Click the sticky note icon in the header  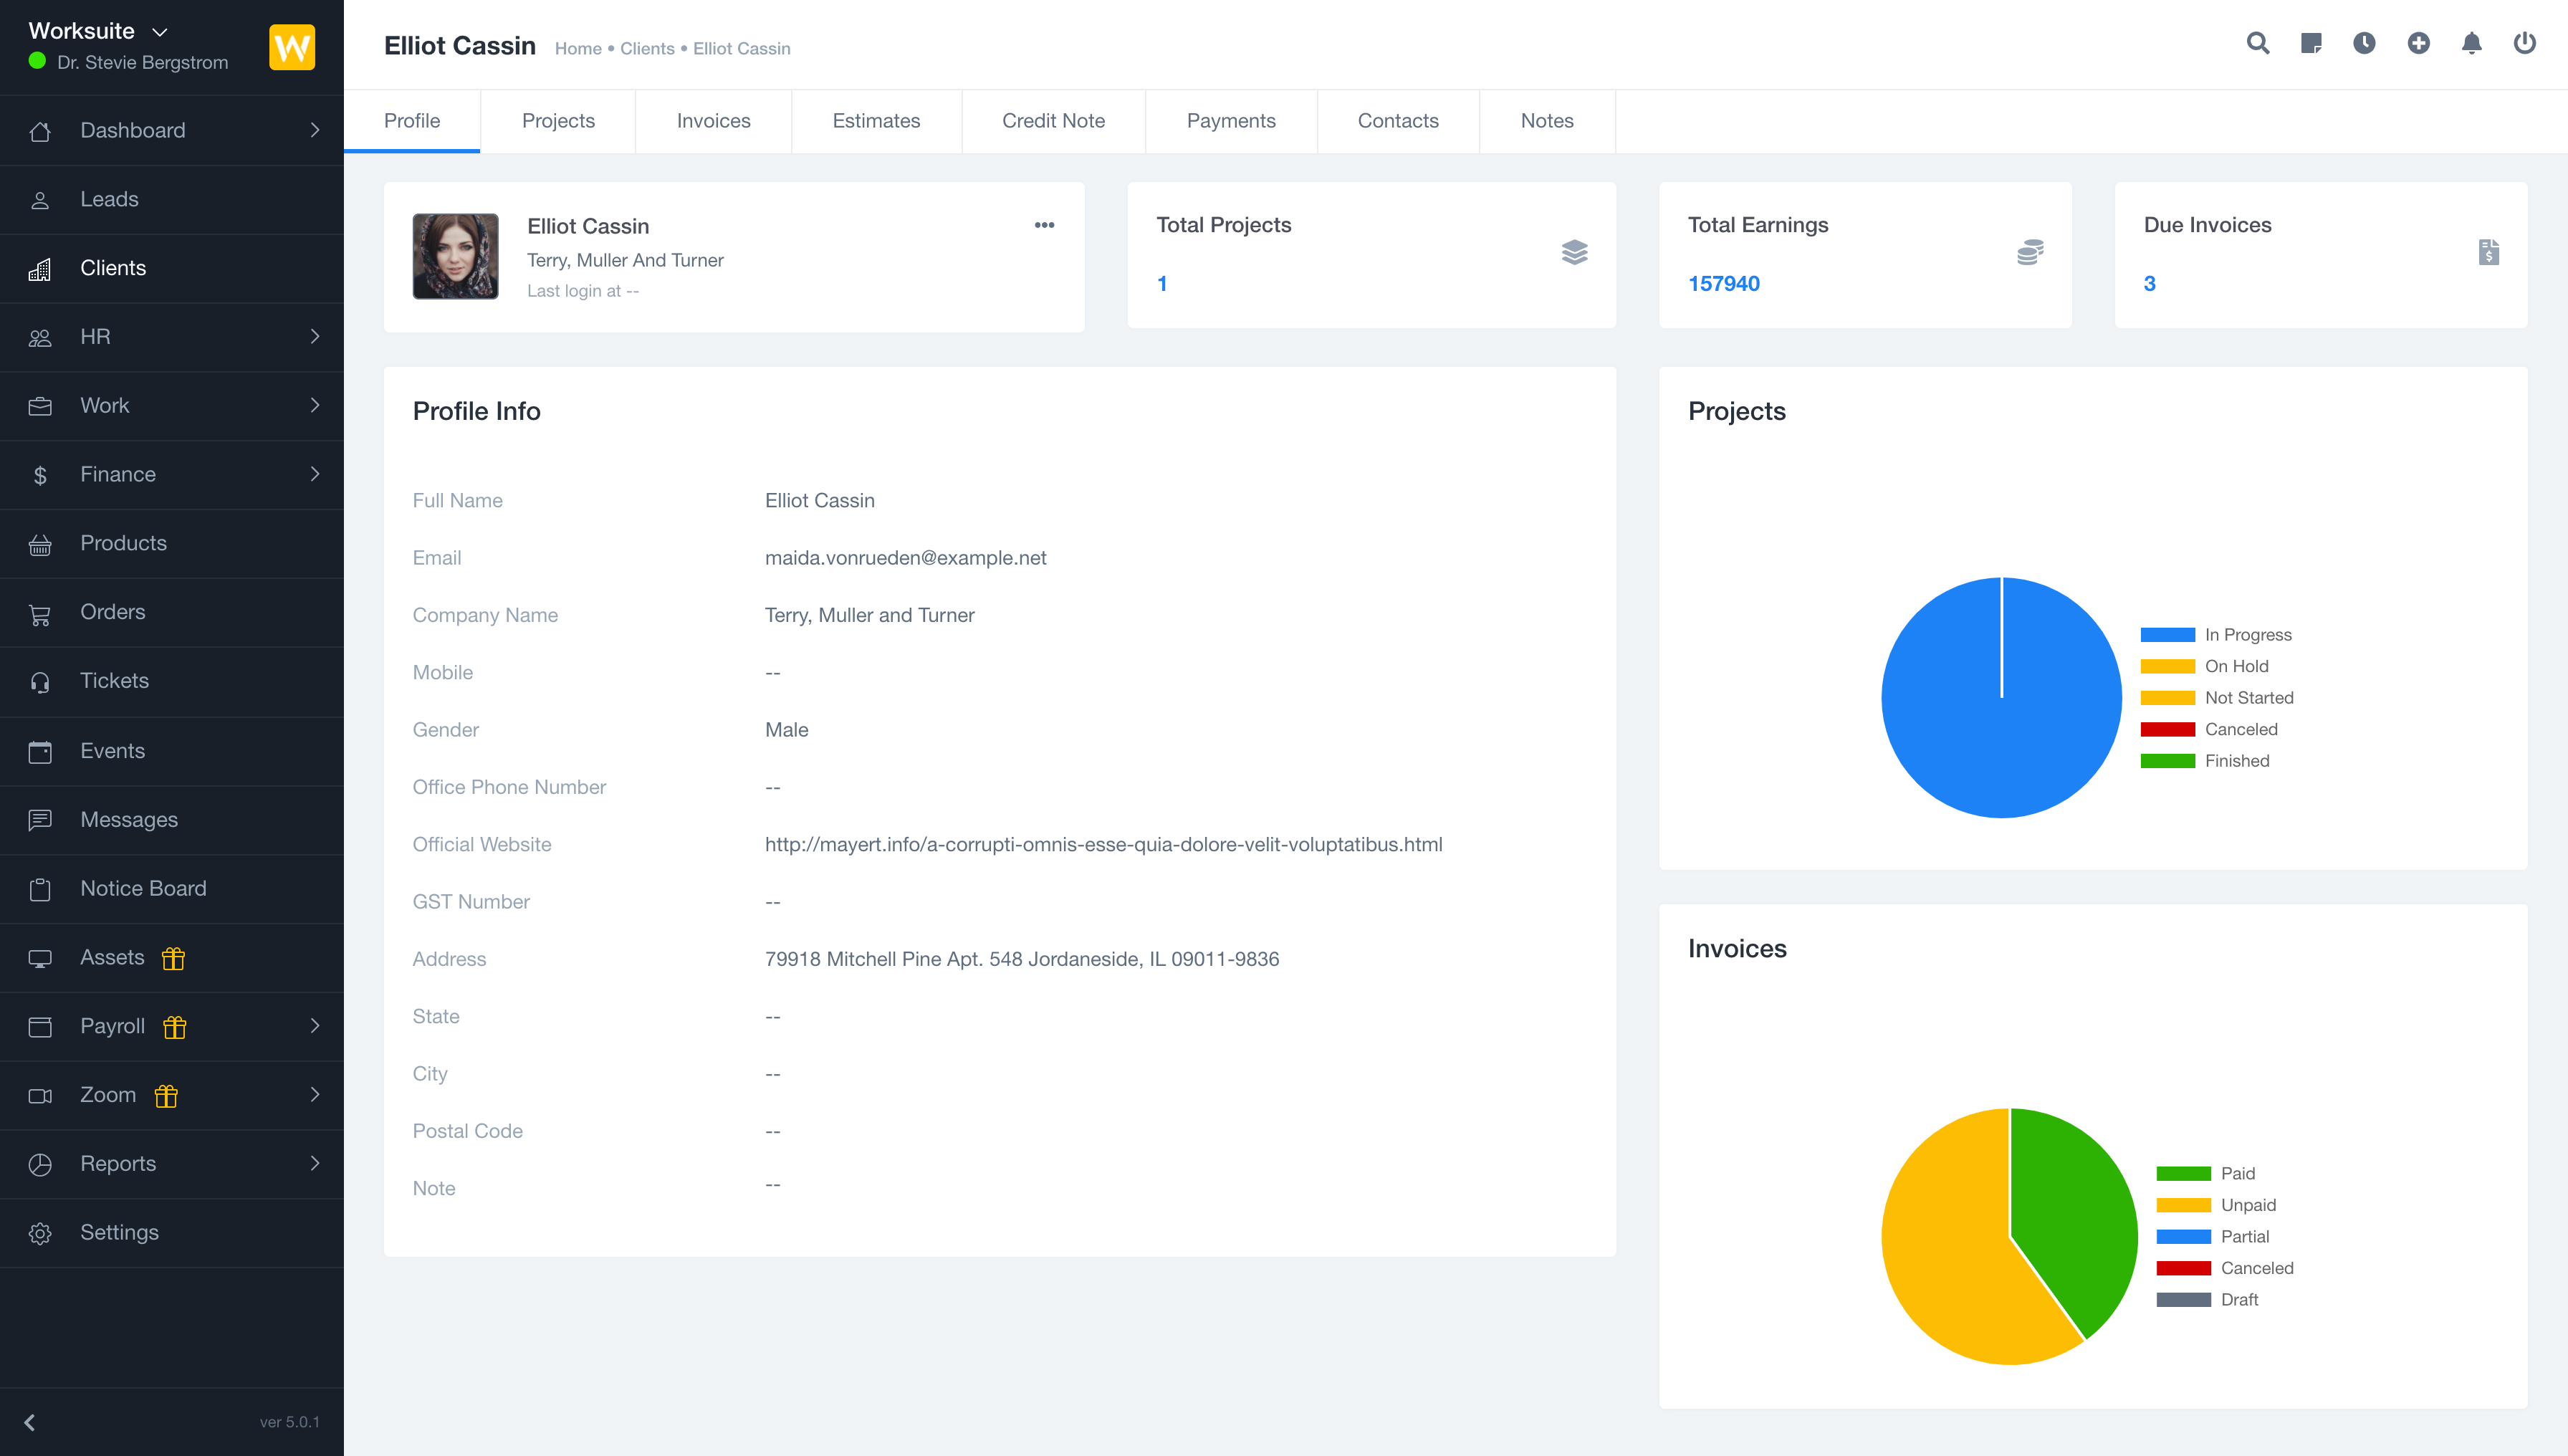click(2311, 44)
